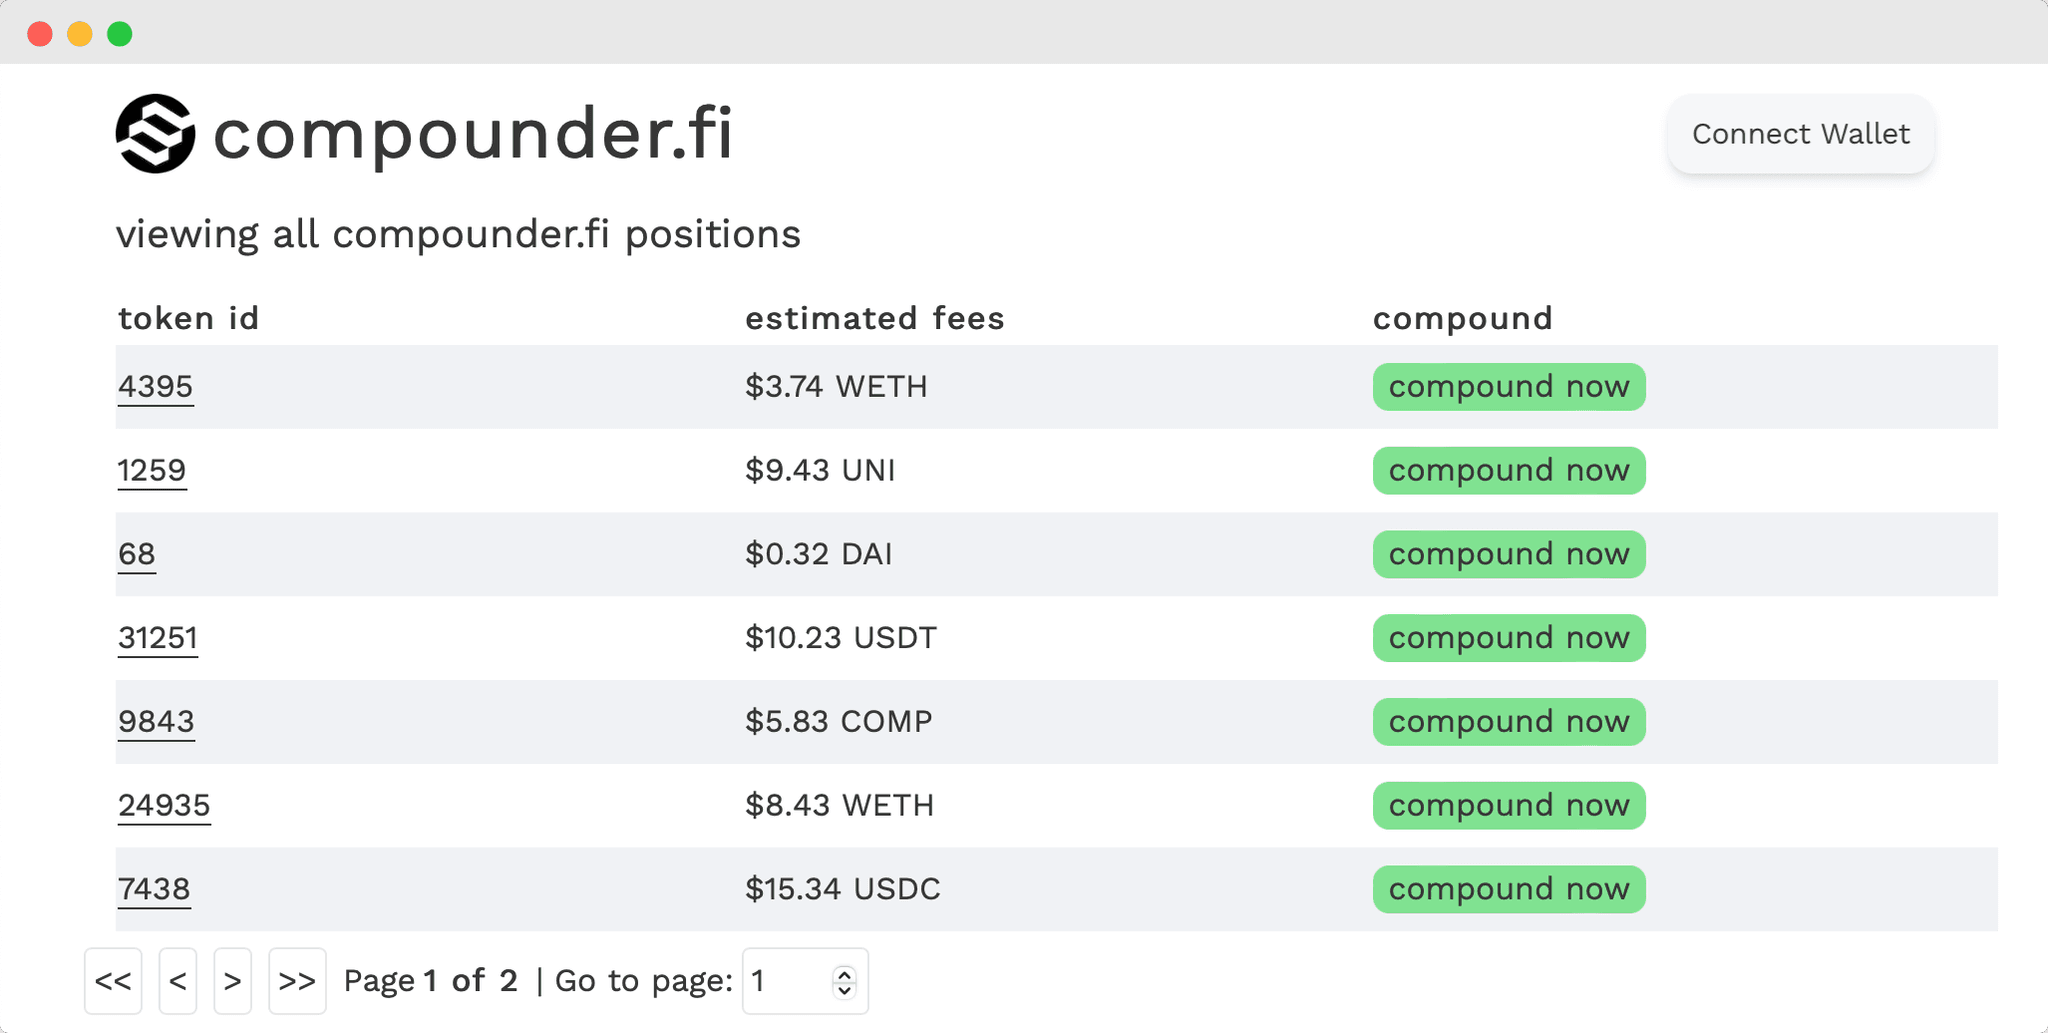Go to the first page with << button
This screenshot has width=2048, height=1033.
[x=113, y=981]
